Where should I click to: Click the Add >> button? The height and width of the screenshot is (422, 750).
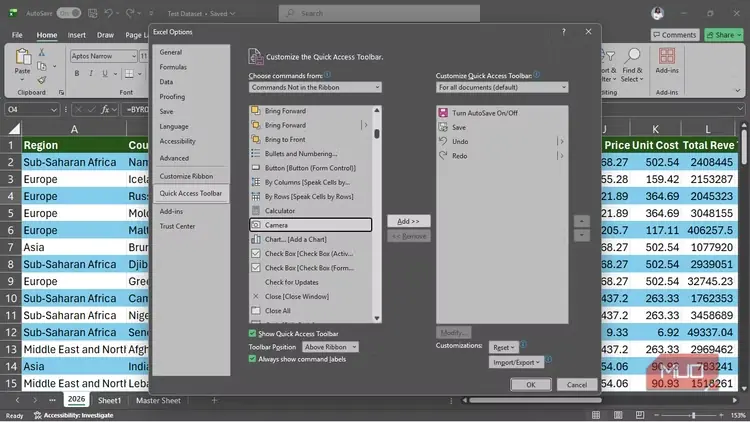tap(408, 221)
